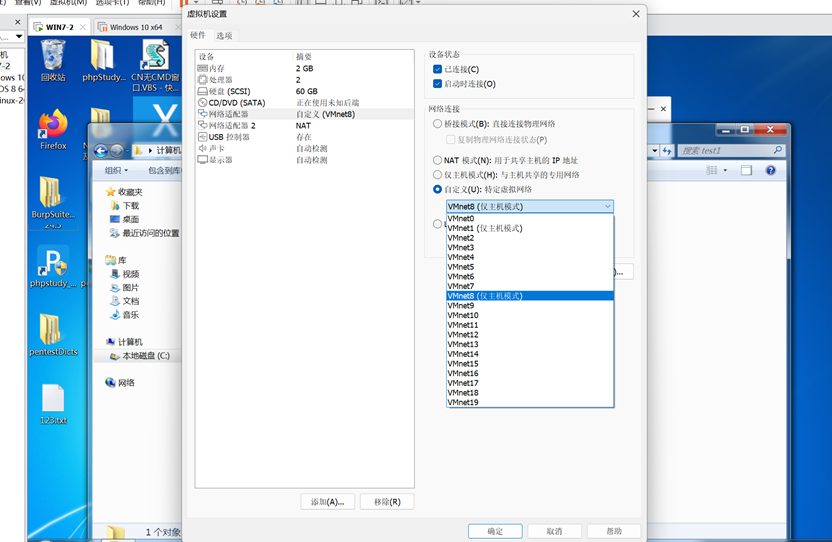Image resolution: width=832 pixels, height=542 pixels.
Task: Select the 显示器 display device row
Action: pos(304,160)
